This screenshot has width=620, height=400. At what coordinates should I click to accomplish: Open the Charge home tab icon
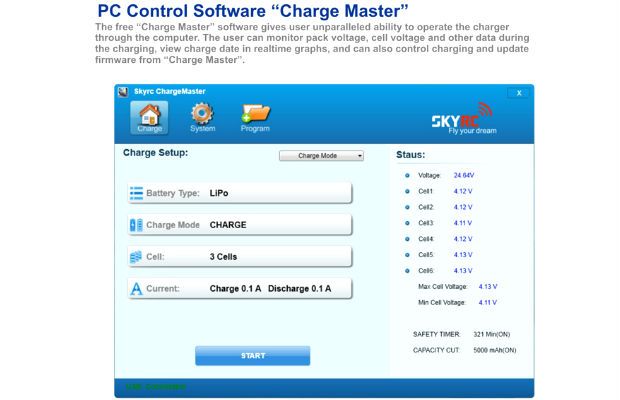[x=149, y=117]
